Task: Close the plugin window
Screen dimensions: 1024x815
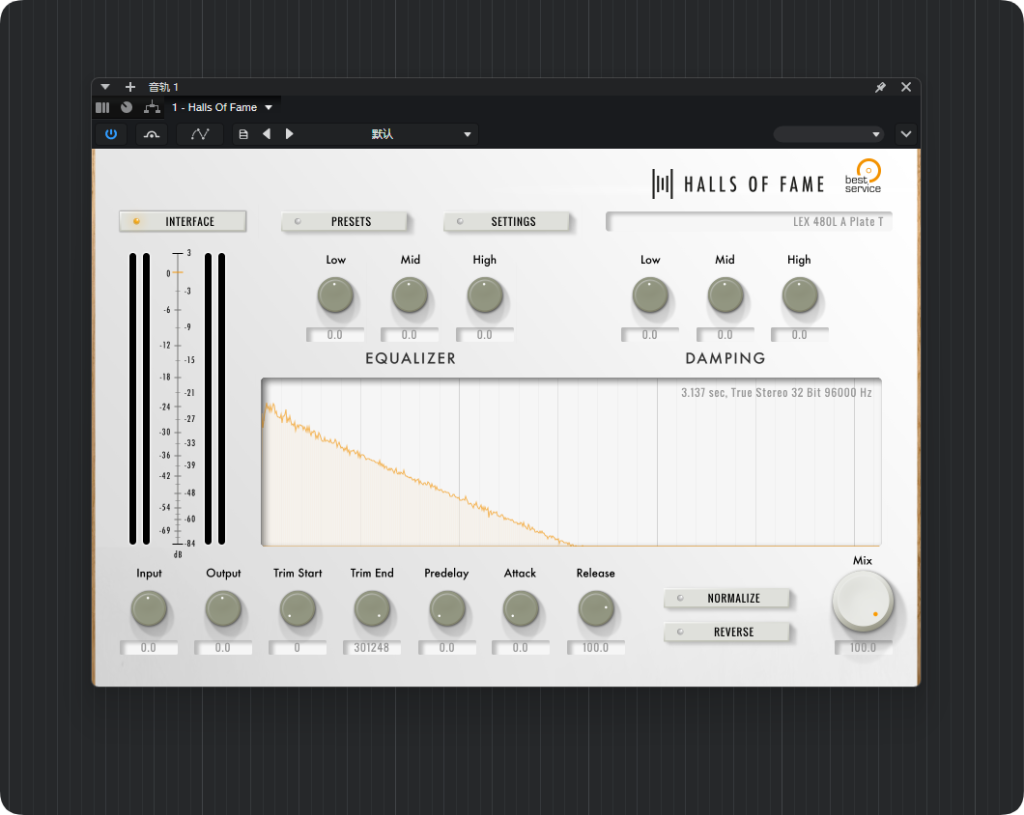Action: point(906,87)
